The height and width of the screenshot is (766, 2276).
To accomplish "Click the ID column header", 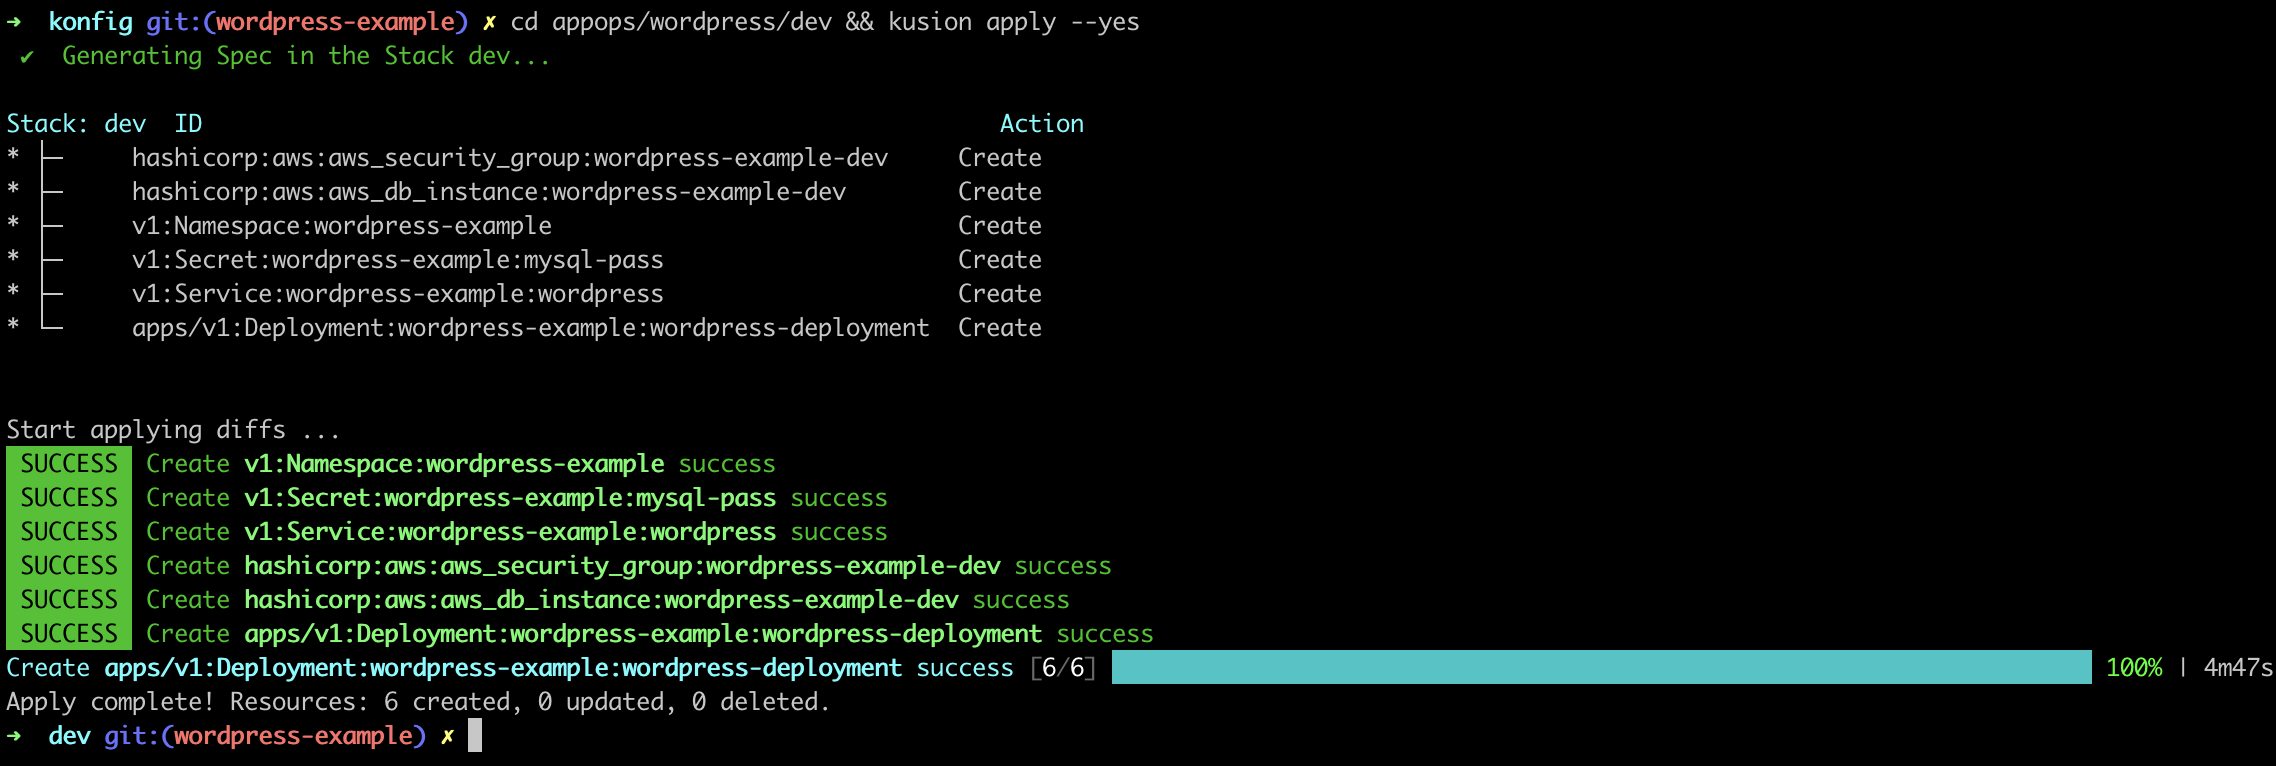I will point(188,124).
